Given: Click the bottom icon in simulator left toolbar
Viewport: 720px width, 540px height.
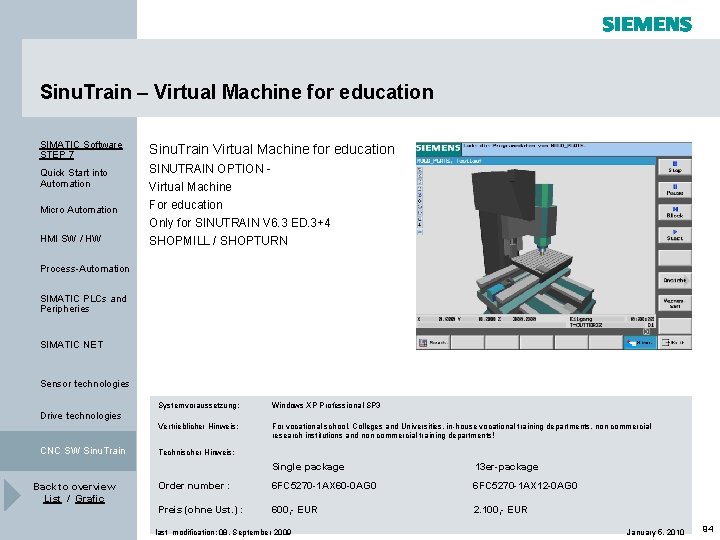Looking at the screenshot, I should pos(419,232).
